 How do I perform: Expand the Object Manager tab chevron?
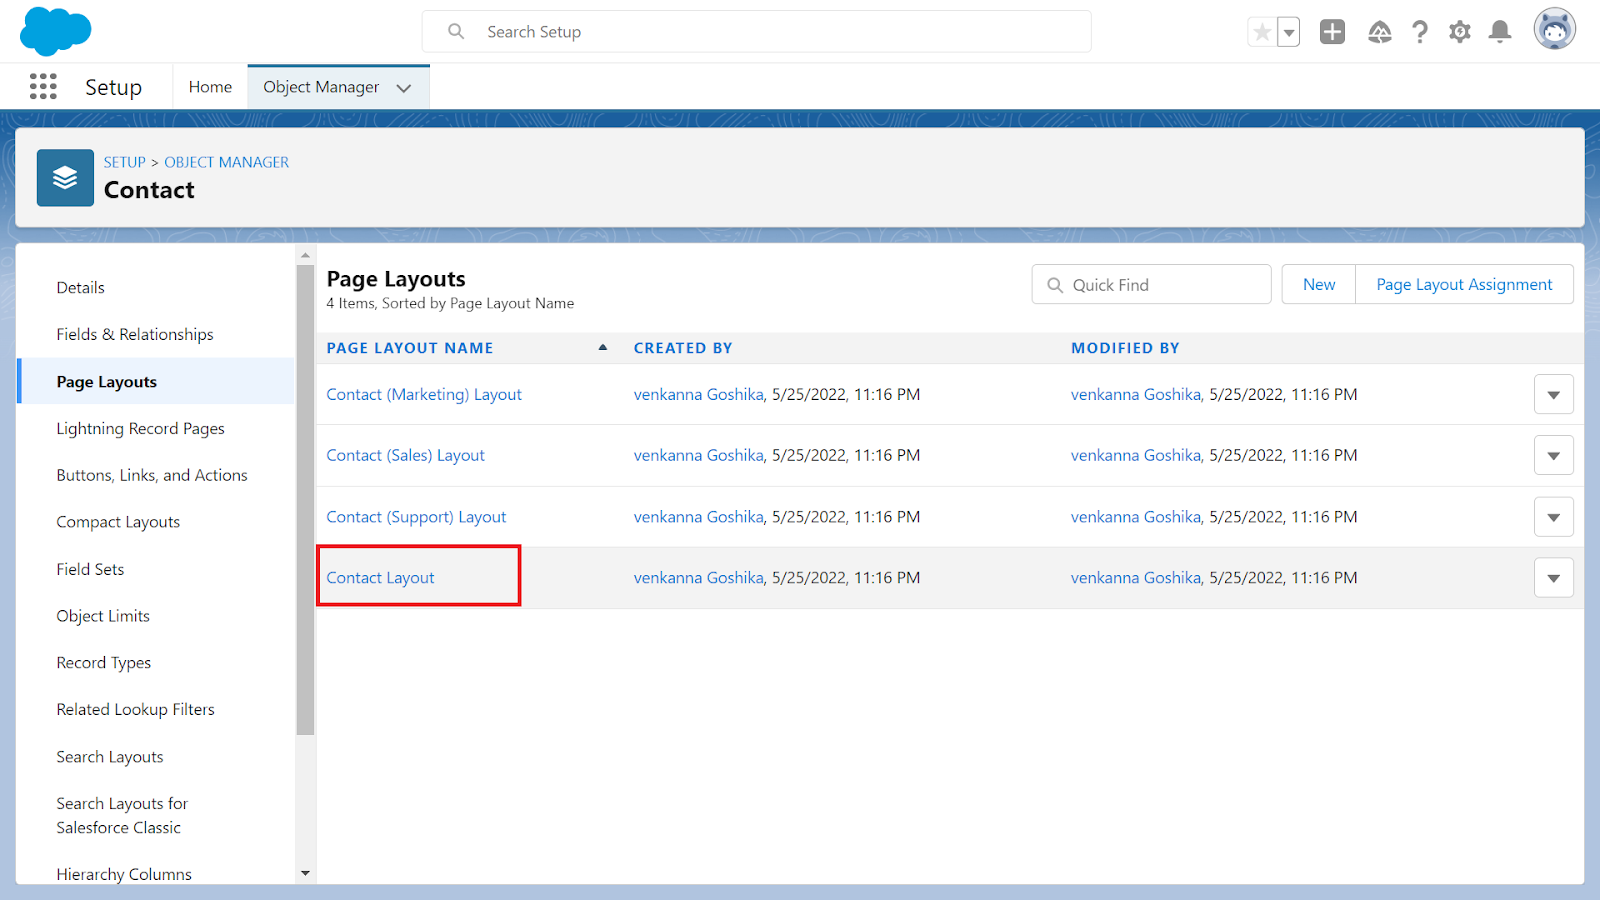404,88
